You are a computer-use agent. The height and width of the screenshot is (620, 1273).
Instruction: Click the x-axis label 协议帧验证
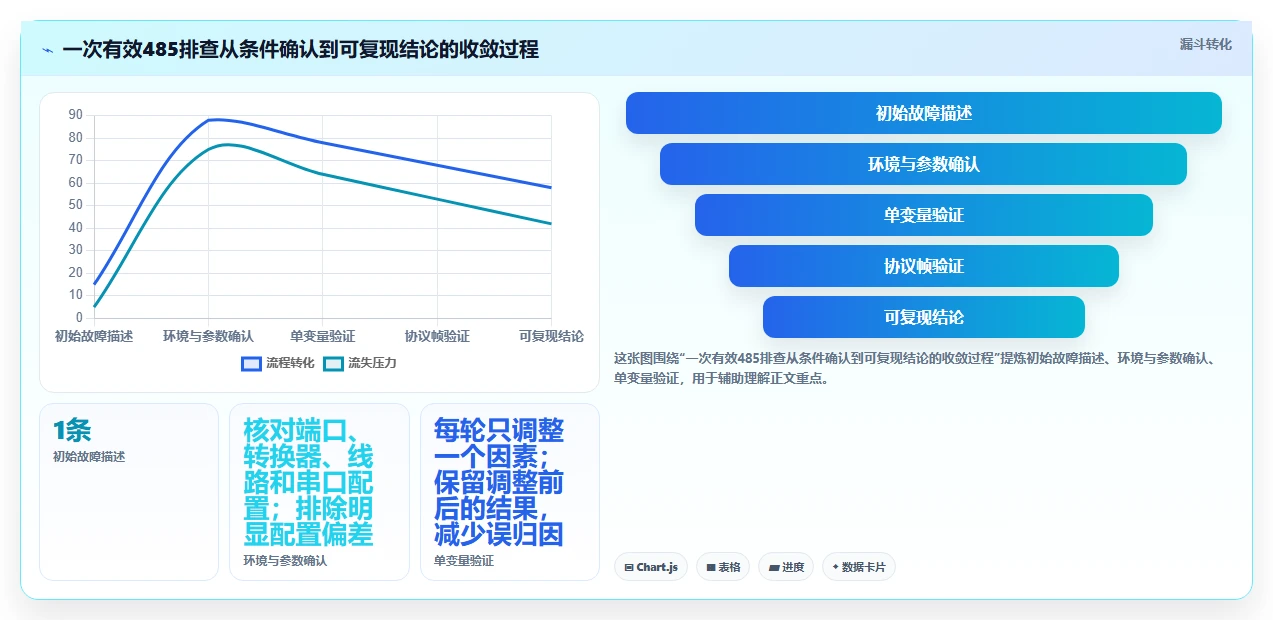coord(437,336)
